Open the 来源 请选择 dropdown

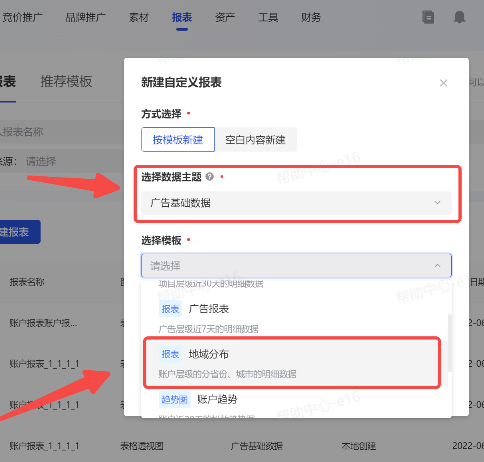[62, 162]
